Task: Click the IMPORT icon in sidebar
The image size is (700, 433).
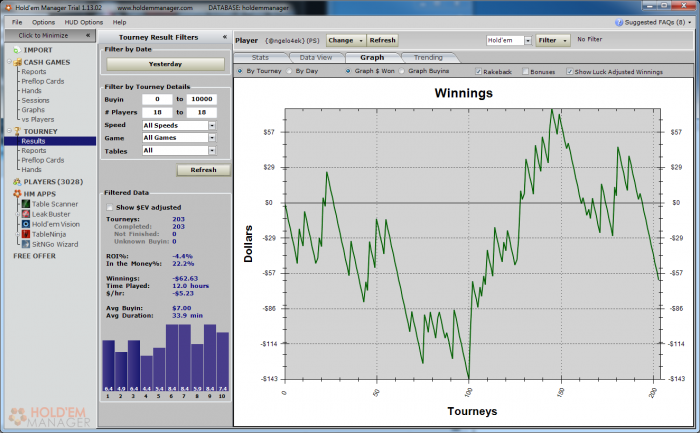Action: coord(17,50)
